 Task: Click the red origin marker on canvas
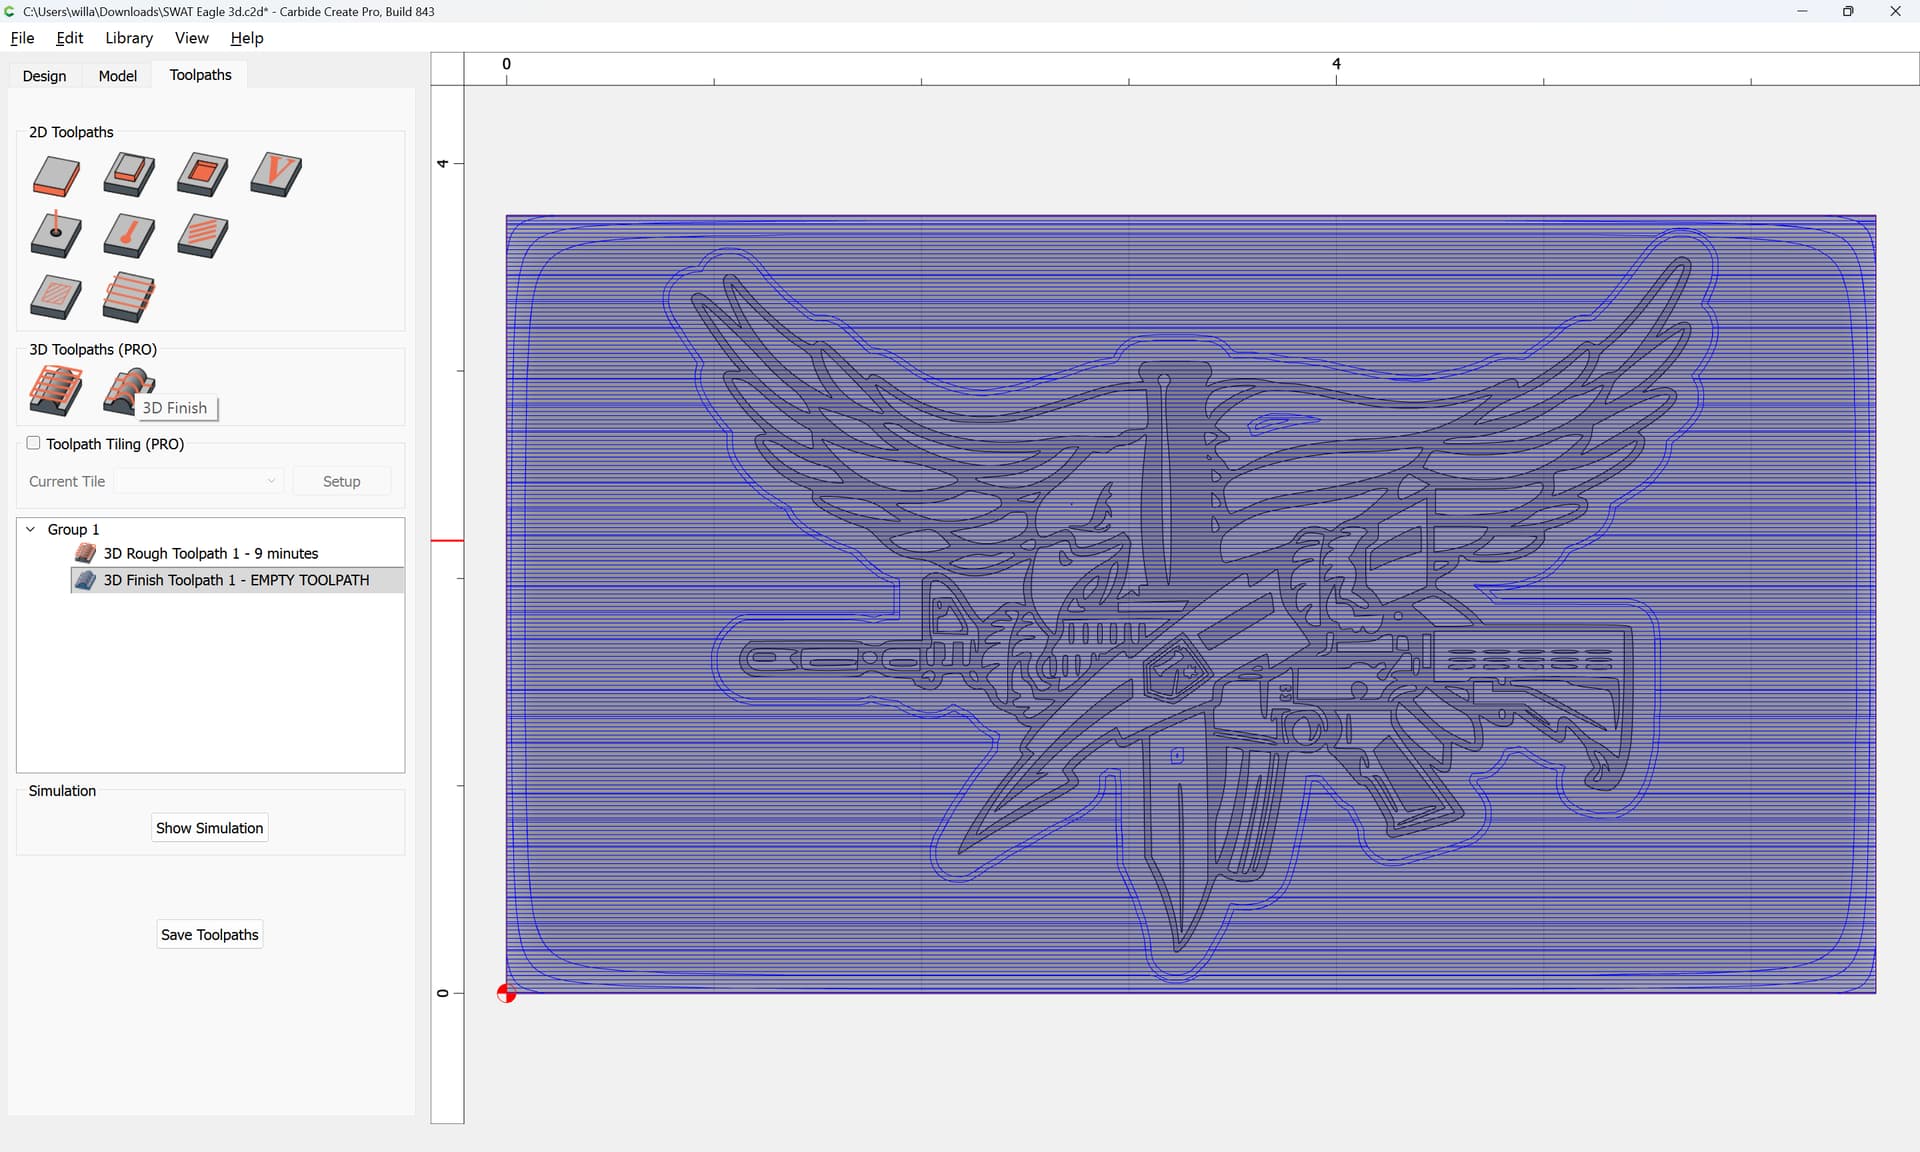[506, 993]
